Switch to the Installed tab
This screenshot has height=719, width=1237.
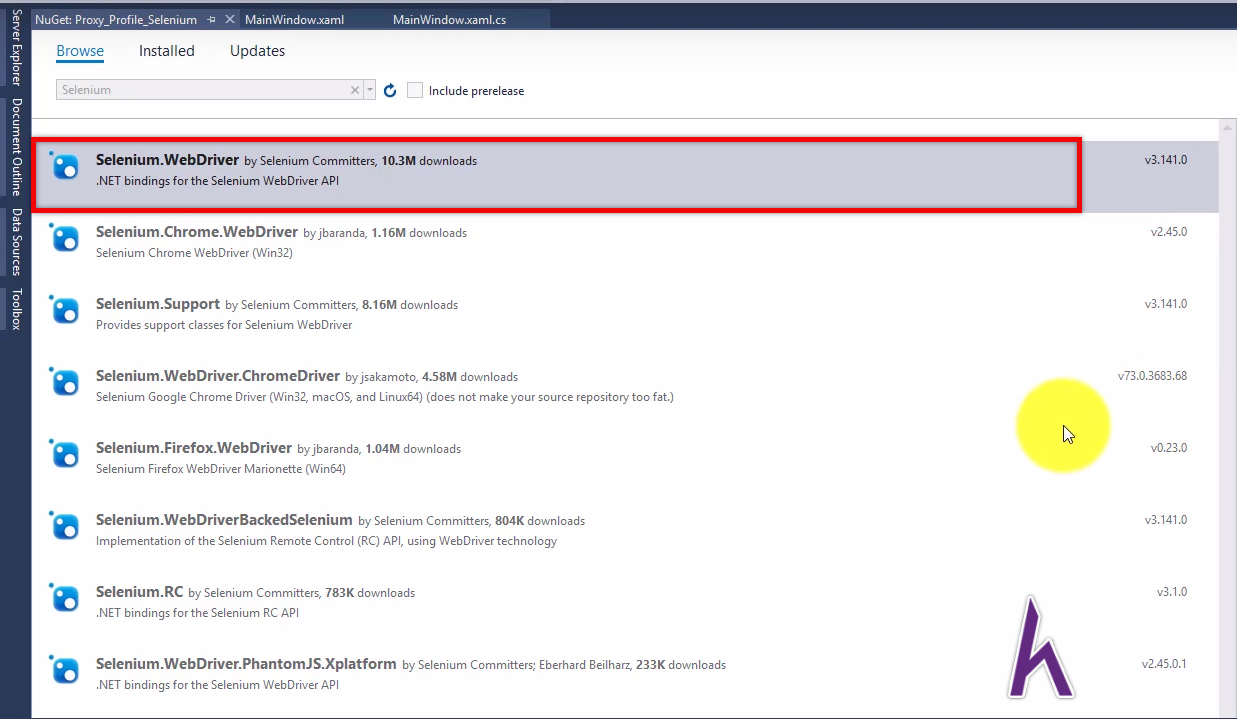(167, 51)
